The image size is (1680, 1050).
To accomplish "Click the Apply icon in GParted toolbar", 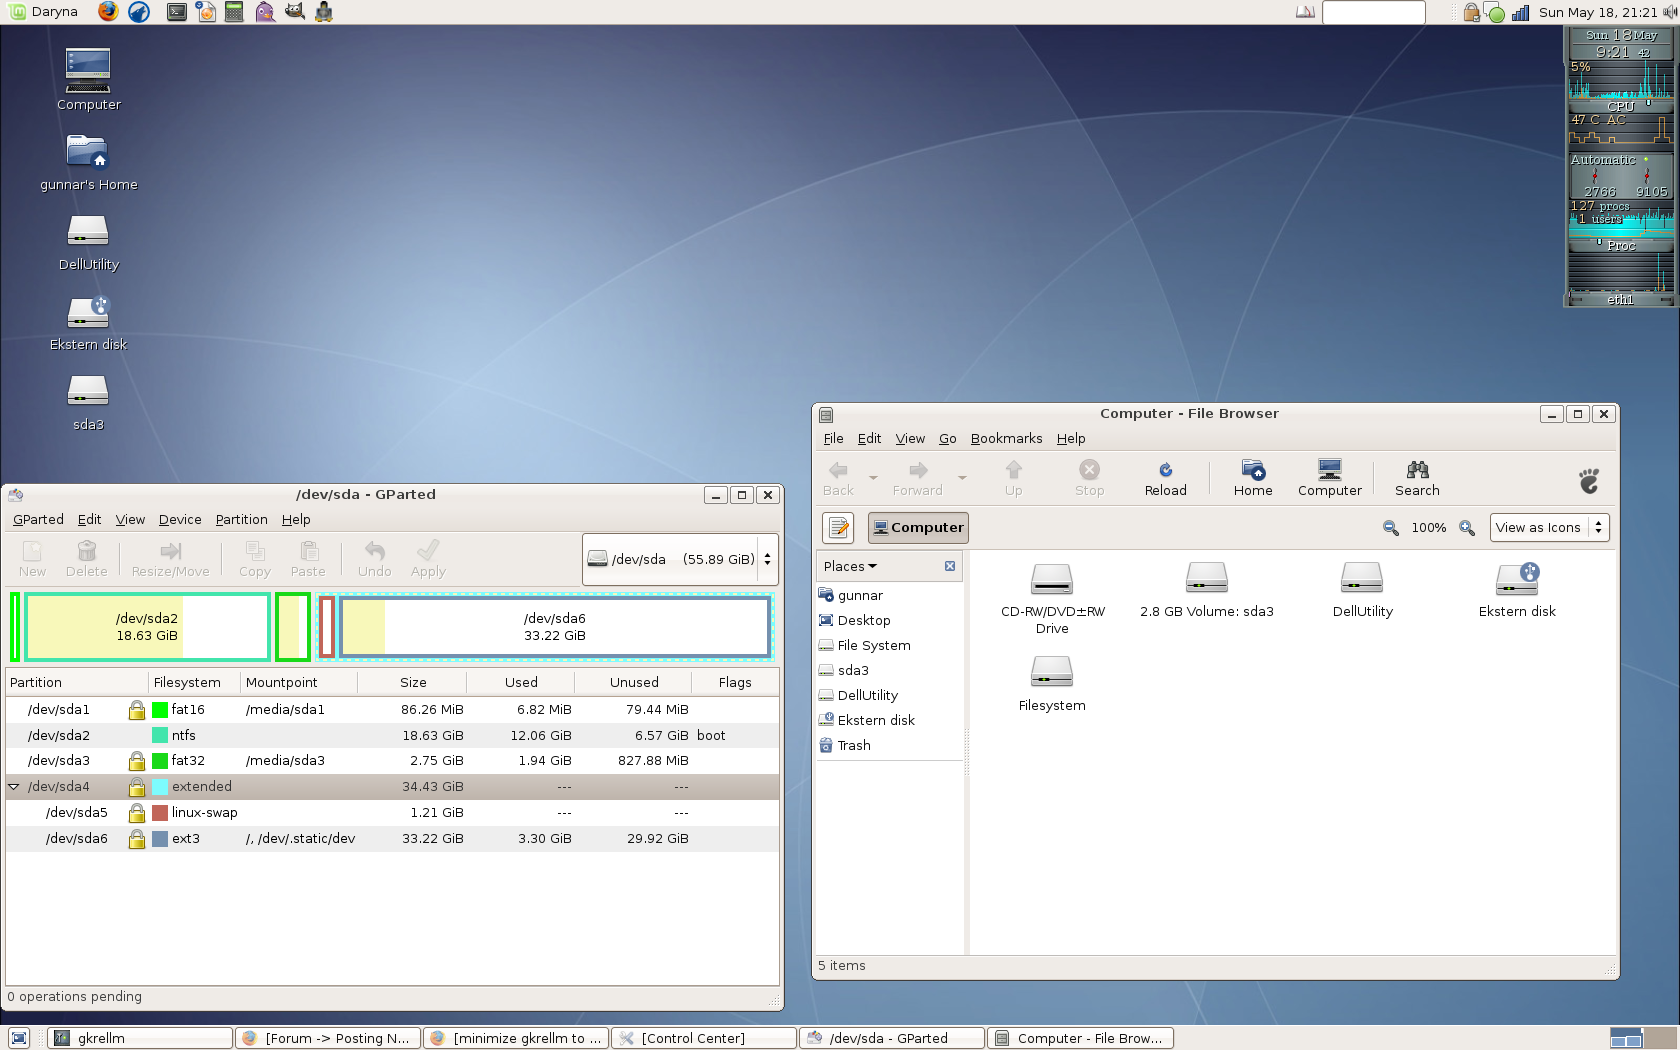I will tap(428, 559).
